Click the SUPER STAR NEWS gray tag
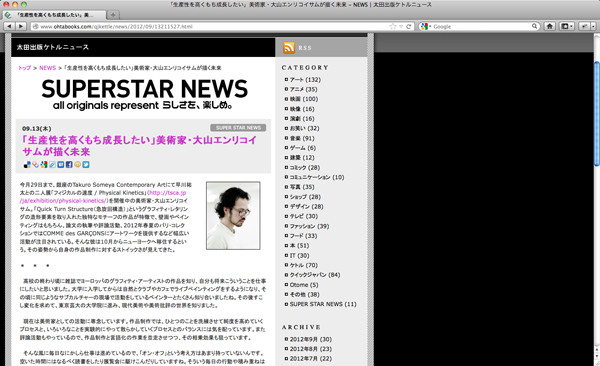Screen dimensions: 600x366 [x=238, y=127]
